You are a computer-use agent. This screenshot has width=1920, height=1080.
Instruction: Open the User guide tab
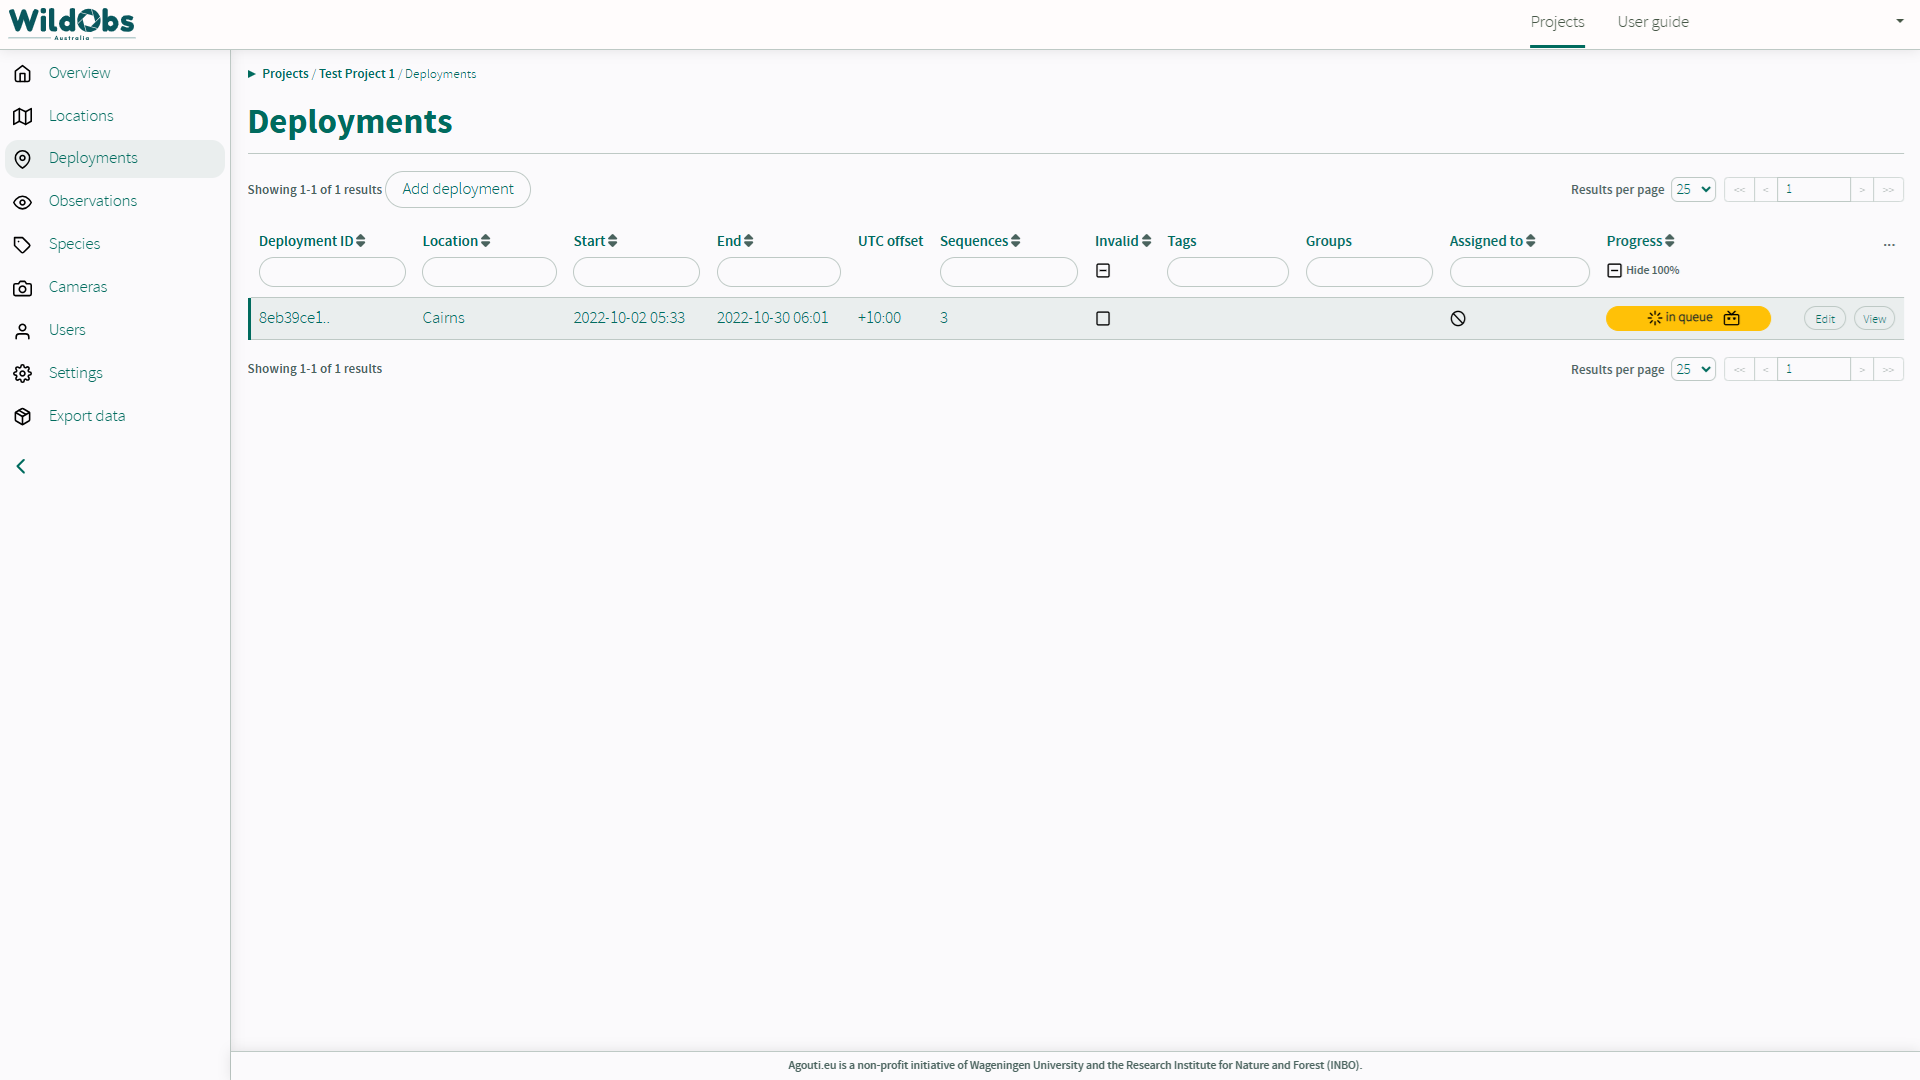1652,22
